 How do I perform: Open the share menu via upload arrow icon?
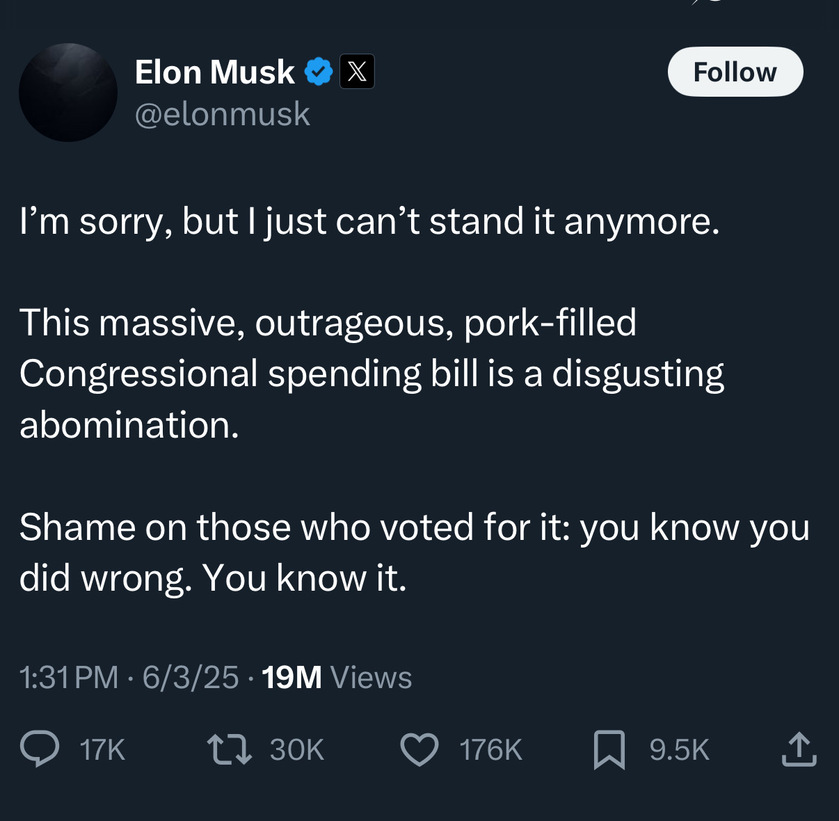799,749
